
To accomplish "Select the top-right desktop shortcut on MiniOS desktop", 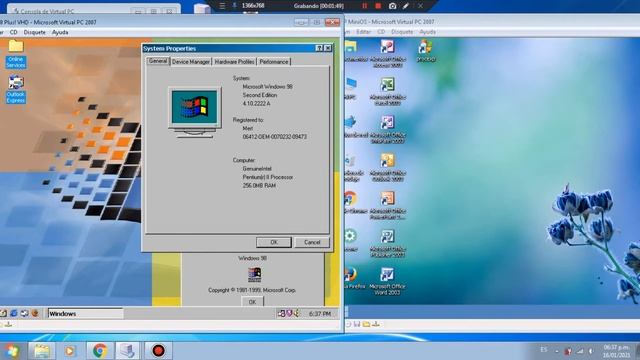I will (x=426, y=51).
